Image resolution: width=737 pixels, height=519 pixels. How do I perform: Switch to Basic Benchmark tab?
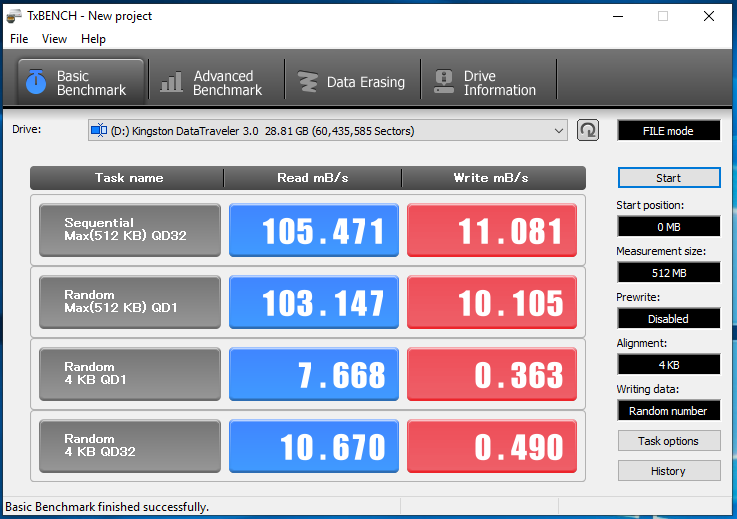pyautogui.click(x=81, y=82)
